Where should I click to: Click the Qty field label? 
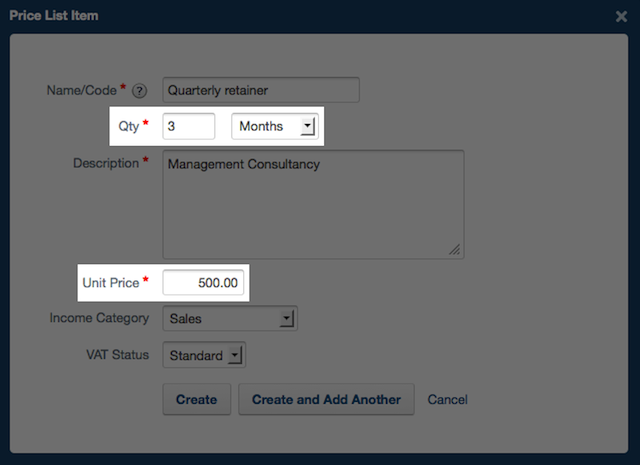coord(128,126)
